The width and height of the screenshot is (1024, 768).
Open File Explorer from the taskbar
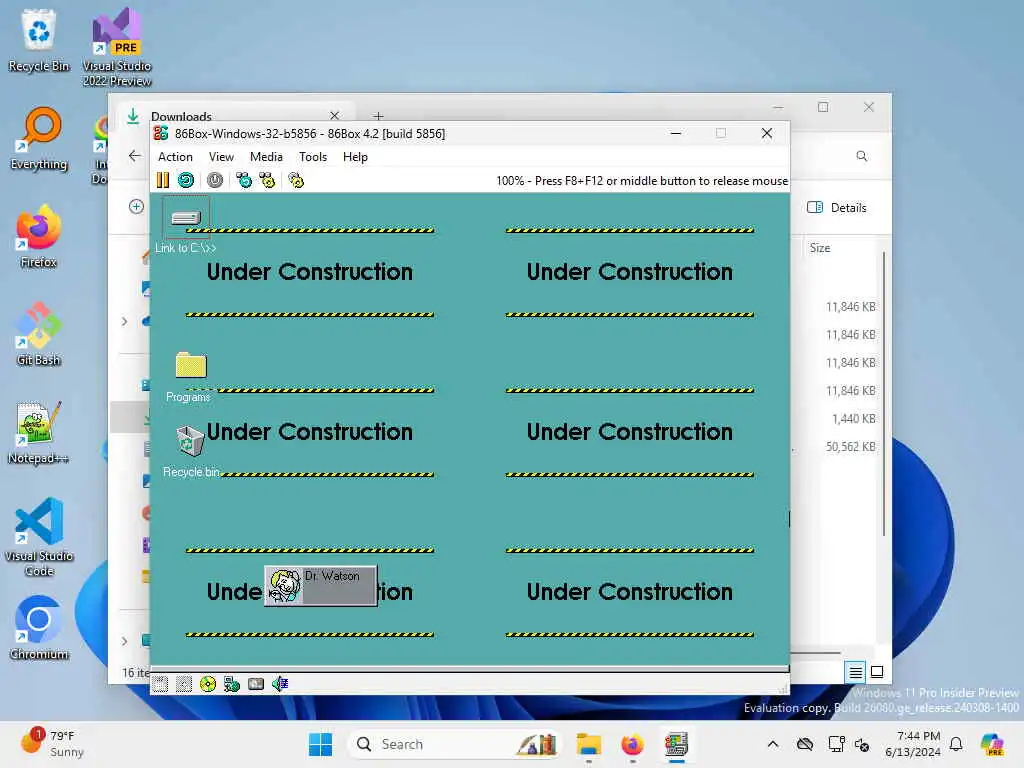pyautogui.click(x=588, y=744)
